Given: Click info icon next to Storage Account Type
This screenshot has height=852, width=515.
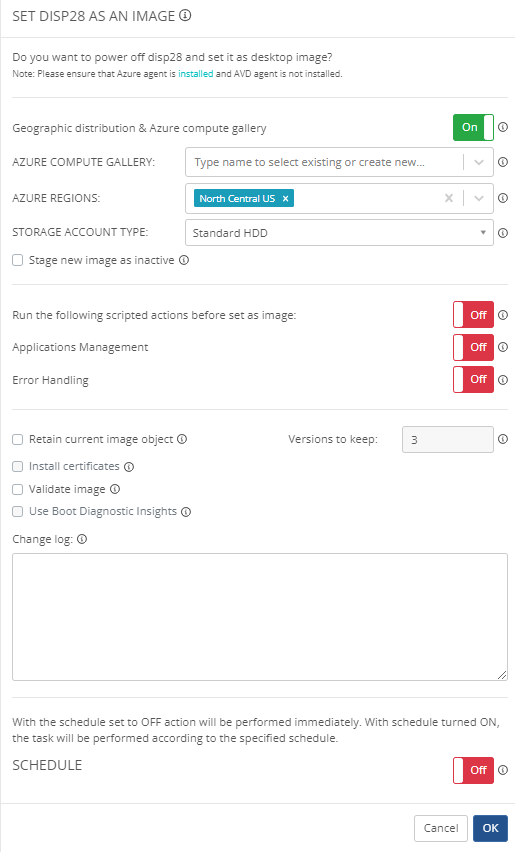Looking at the screenshot, I should (503, 233).
